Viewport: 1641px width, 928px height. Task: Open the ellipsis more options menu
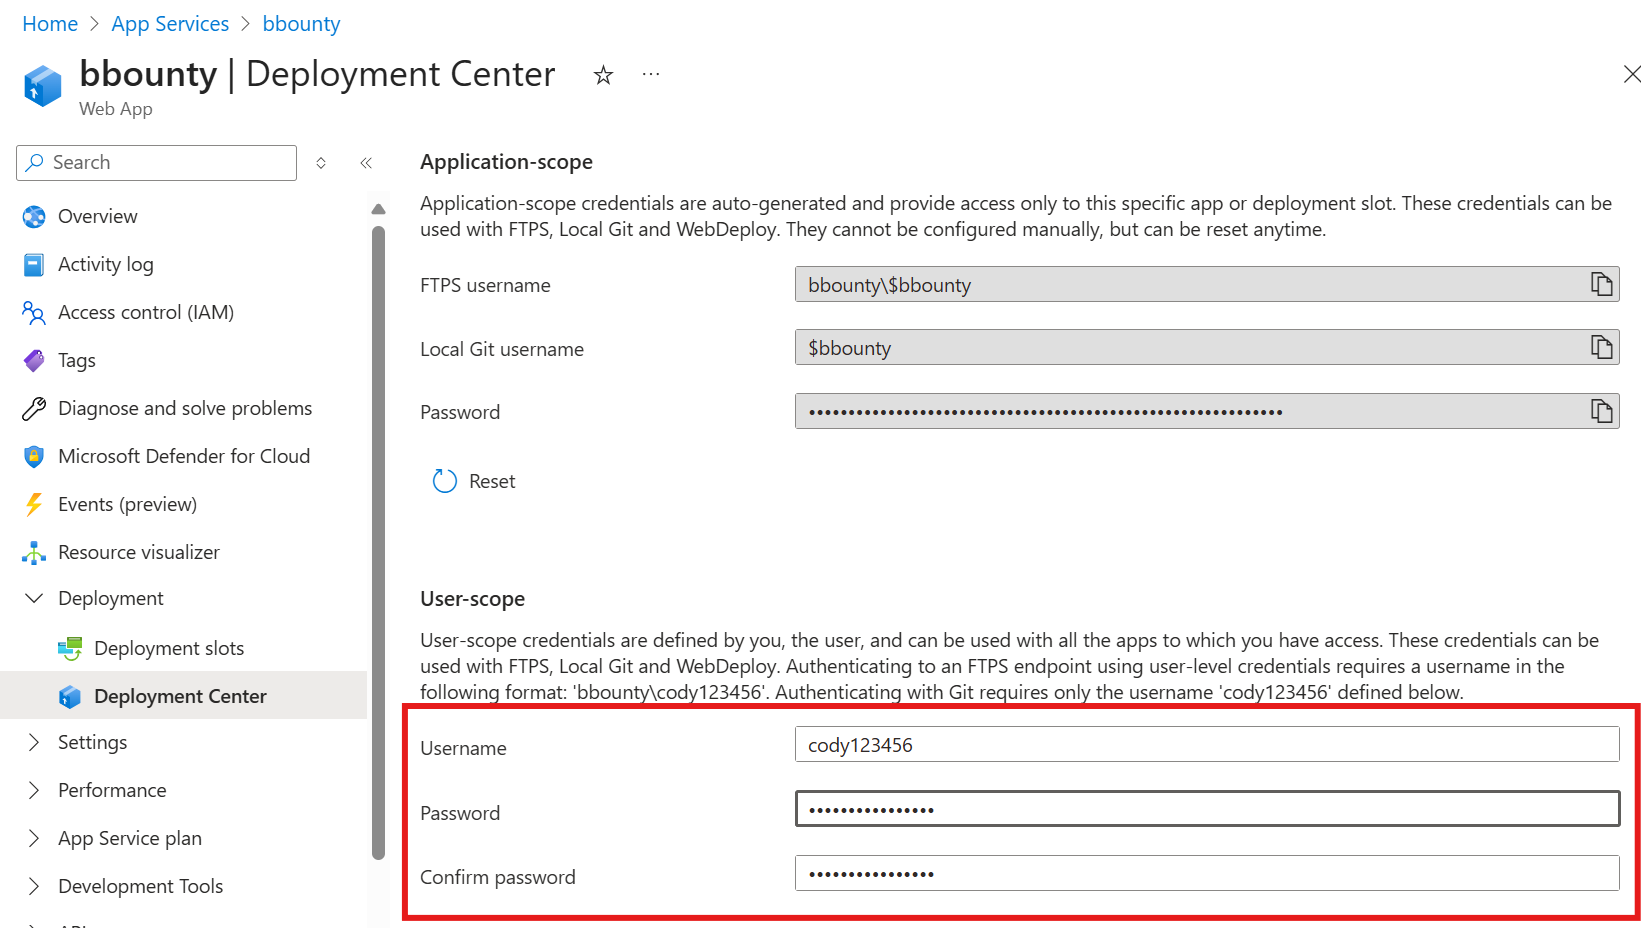click(651, 75)
